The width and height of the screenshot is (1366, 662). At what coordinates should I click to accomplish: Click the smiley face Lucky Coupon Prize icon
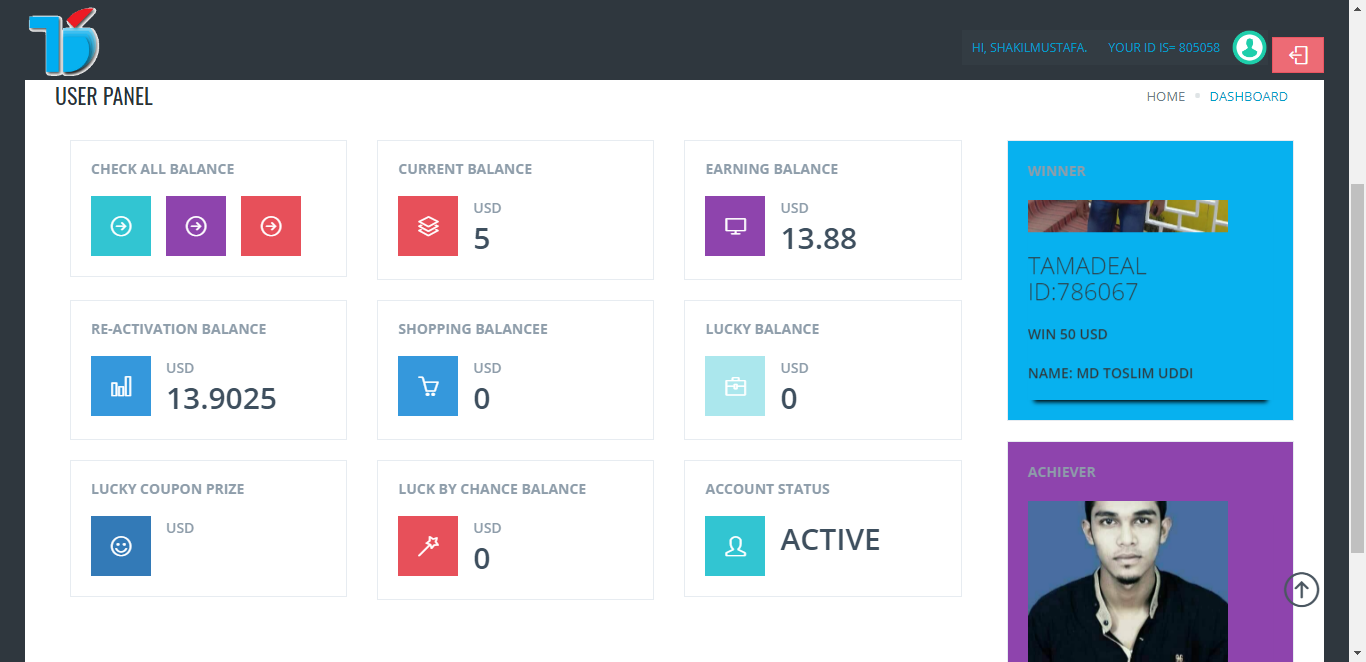point(121,546)
